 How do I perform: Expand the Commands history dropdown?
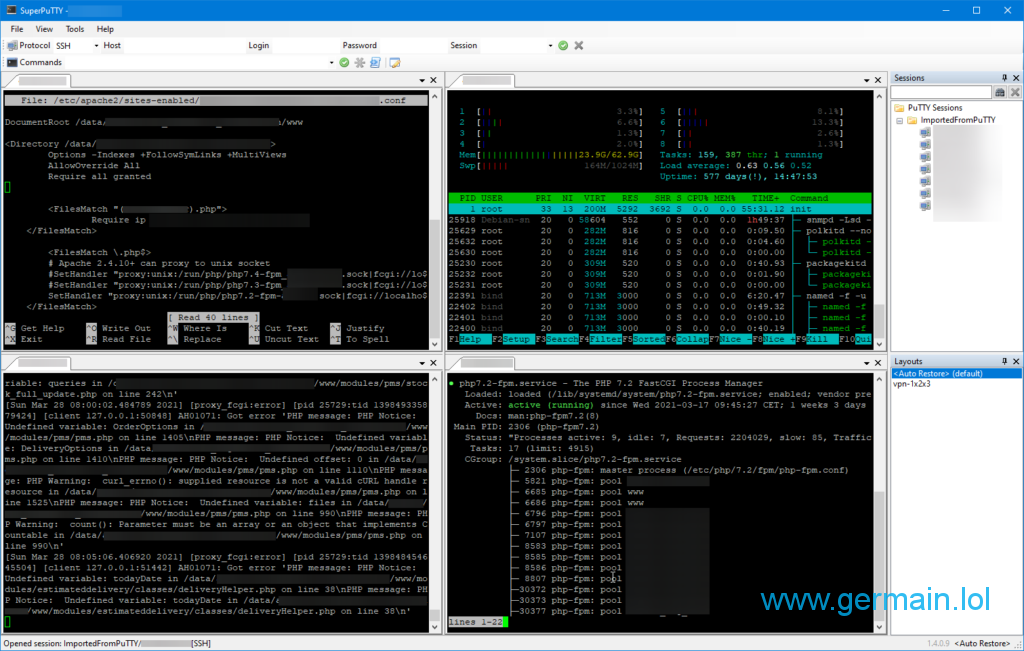(x=331, y=63)
